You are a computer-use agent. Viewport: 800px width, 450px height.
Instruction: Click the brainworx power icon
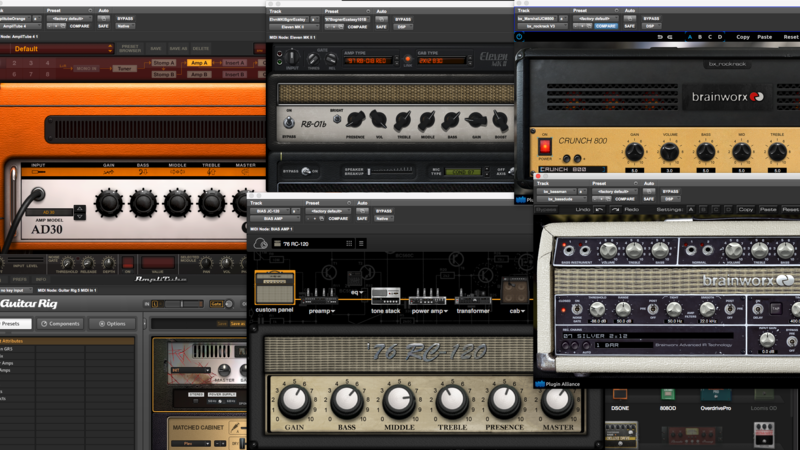519,36
